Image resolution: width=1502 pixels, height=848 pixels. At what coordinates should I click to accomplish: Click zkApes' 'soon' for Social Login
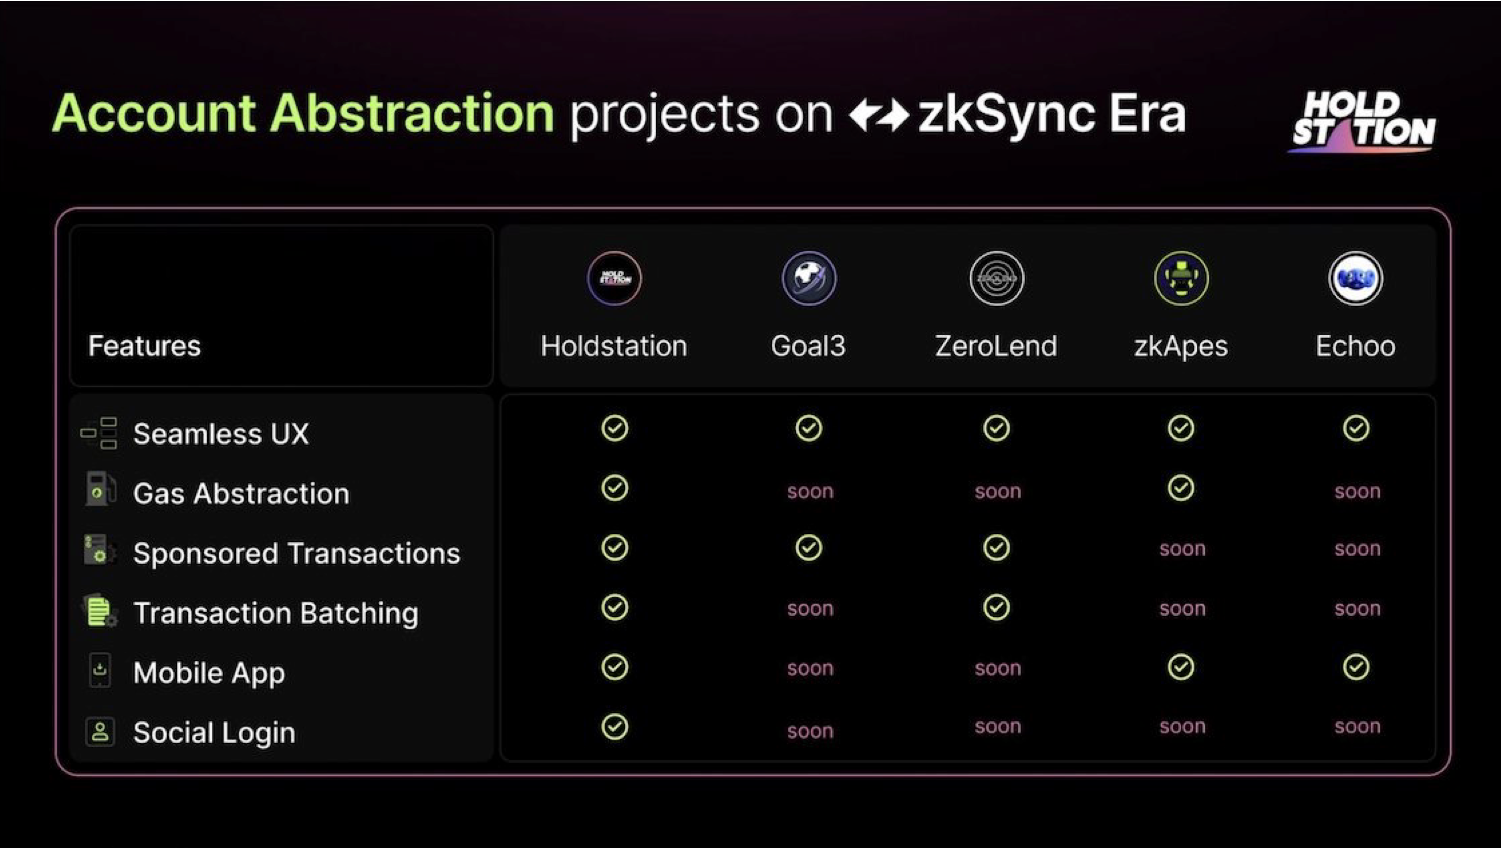click(1182, 727)
